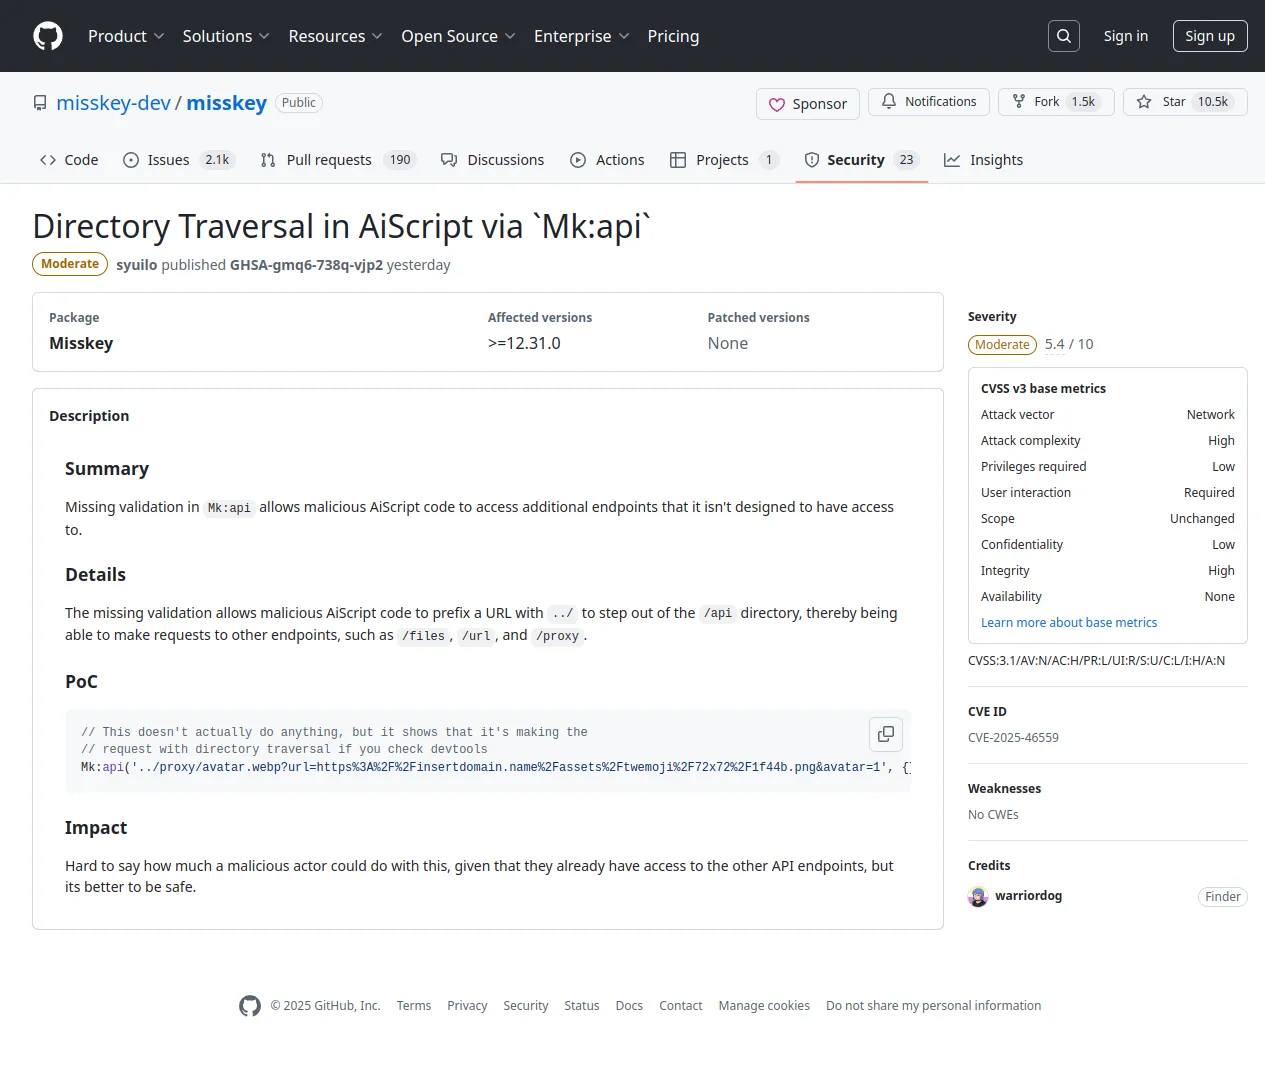
Task: Click the search magnifier icon
Action: tap(1064, 36)
